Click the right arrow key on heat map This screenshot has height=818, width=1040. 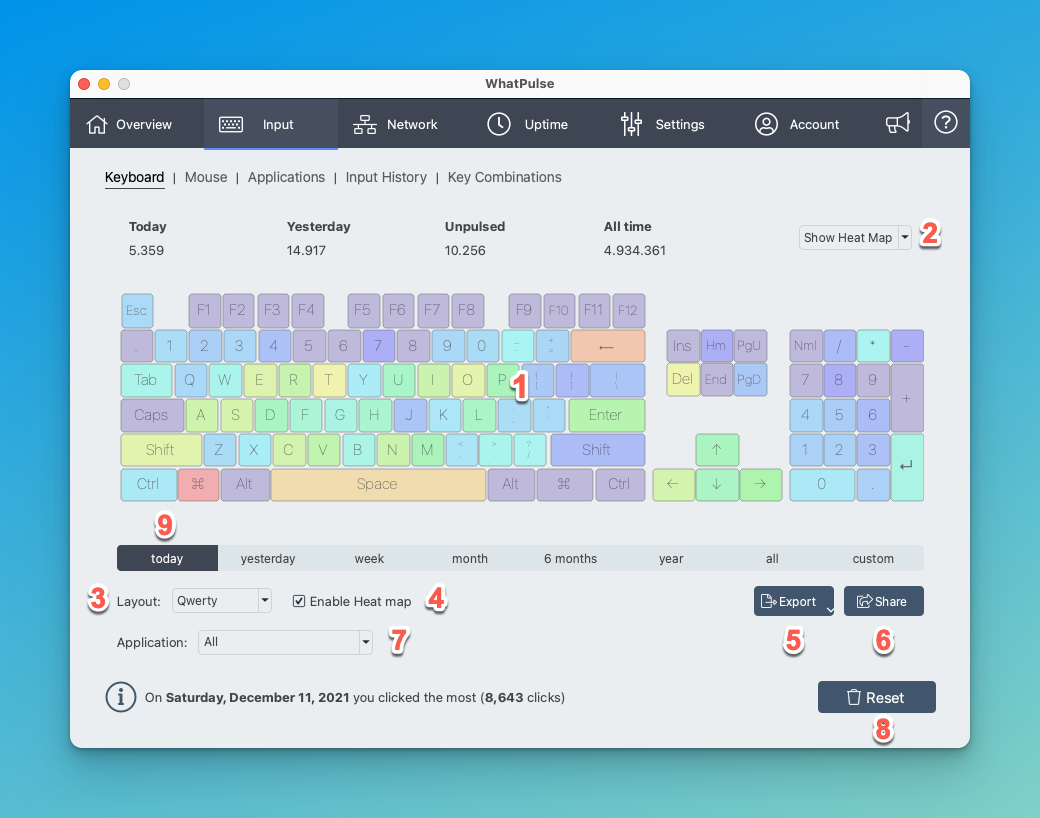point(760,484)
